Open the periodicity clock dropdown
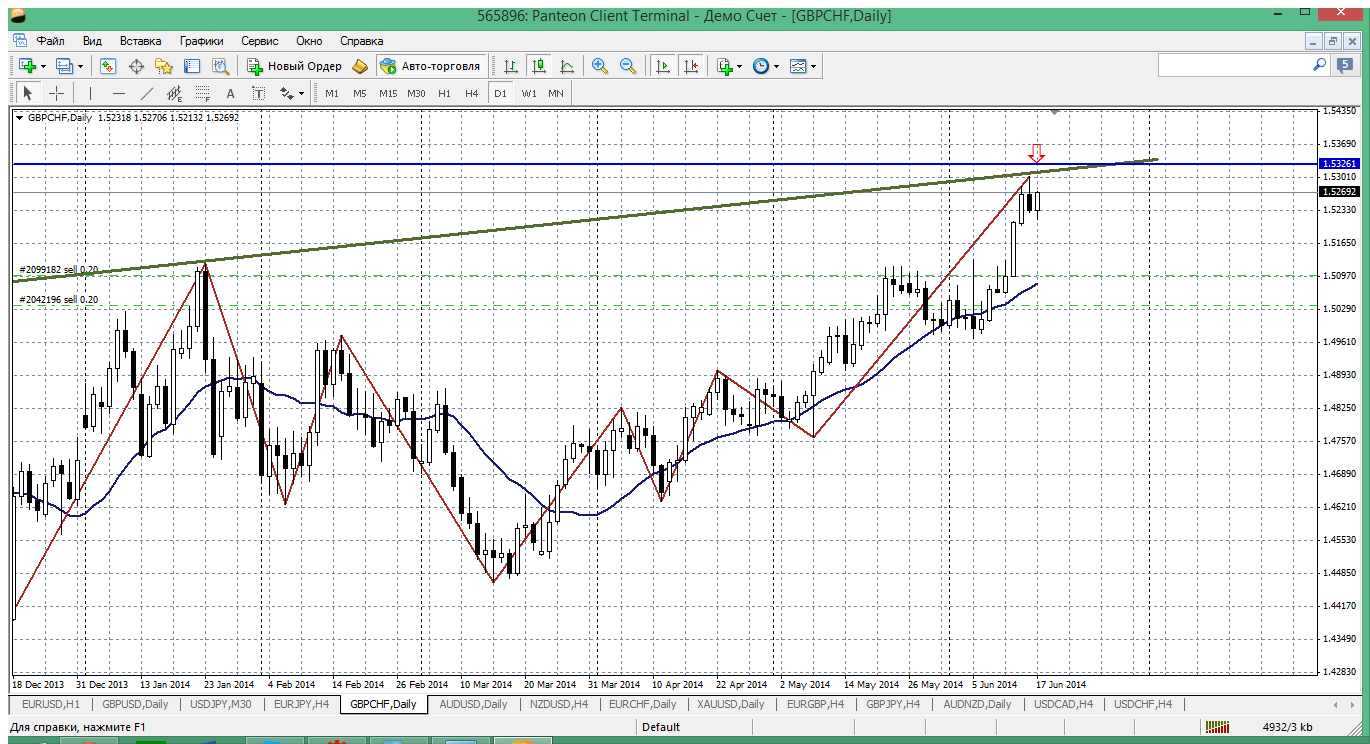 click(776, 66)
